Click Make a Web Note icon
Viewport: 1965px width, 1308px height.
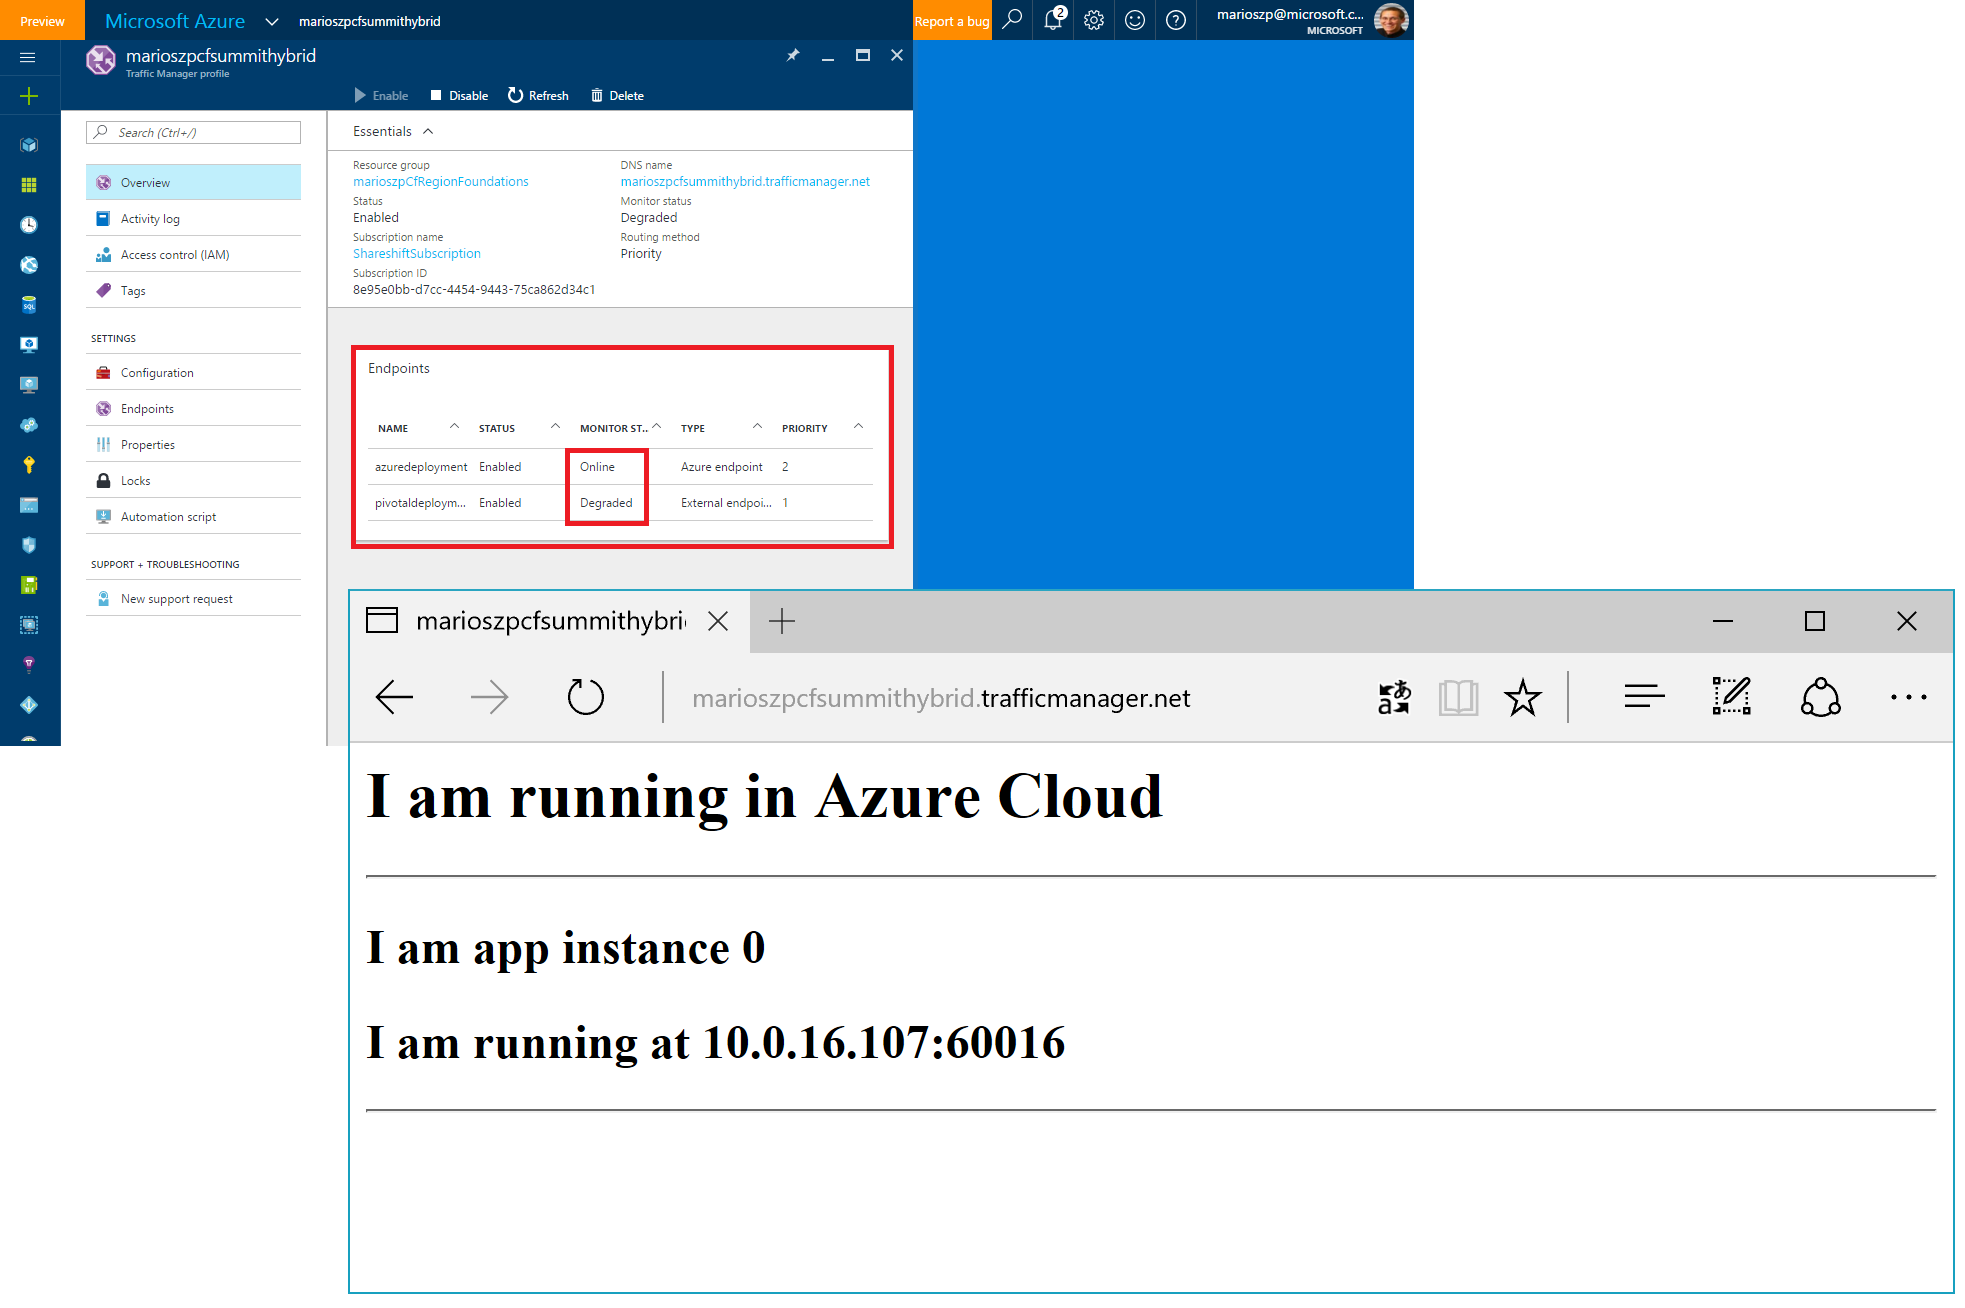click(1731, 697)
